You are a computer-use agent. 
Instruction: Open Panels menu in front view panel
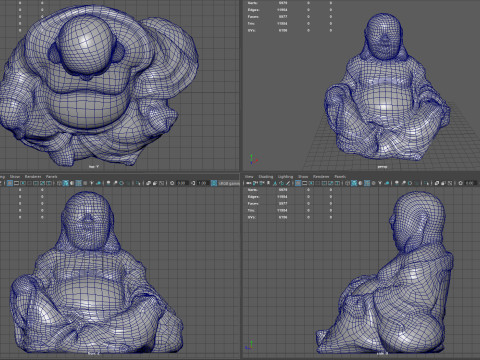(x=51, y=177)
